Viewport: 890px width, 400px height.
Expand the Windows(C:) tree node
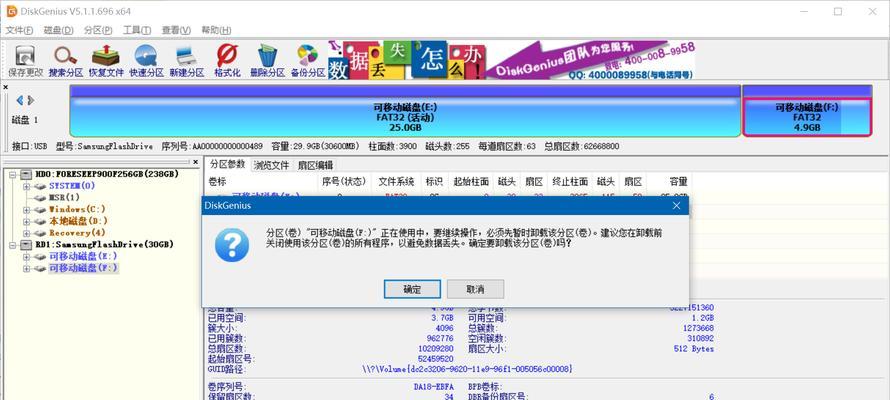26,209
